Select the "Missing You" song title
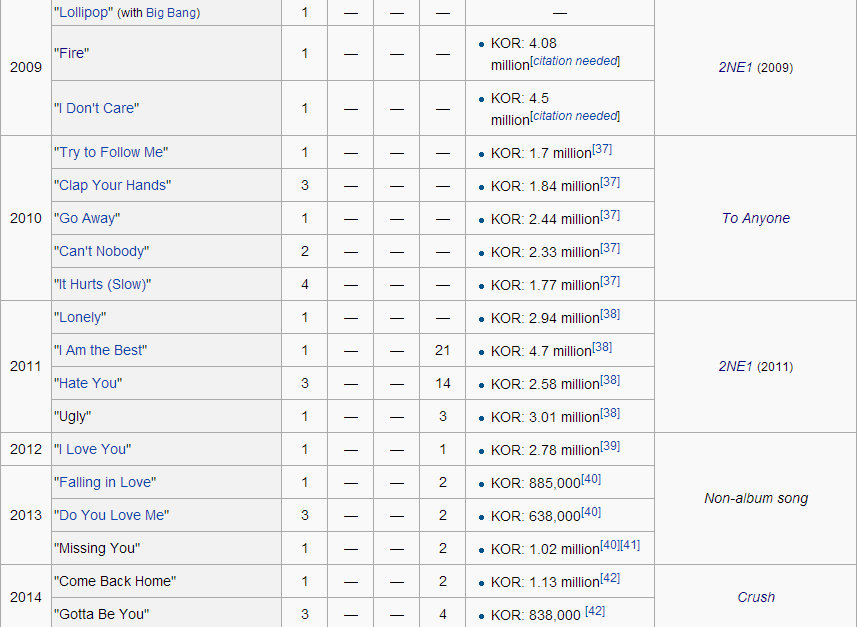Screen dimensions: 858x627 [97, 548]
